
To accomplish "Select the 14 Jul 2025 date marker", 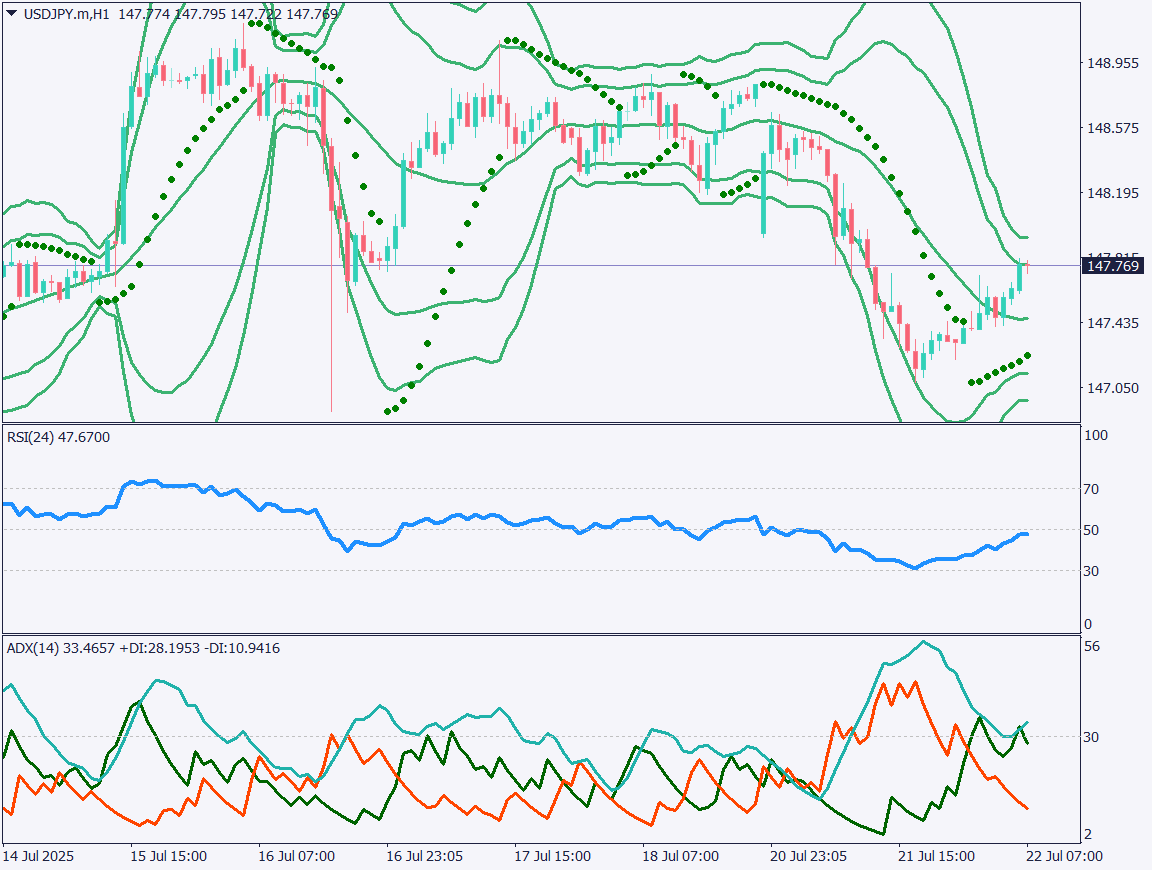I will [38, 857].
